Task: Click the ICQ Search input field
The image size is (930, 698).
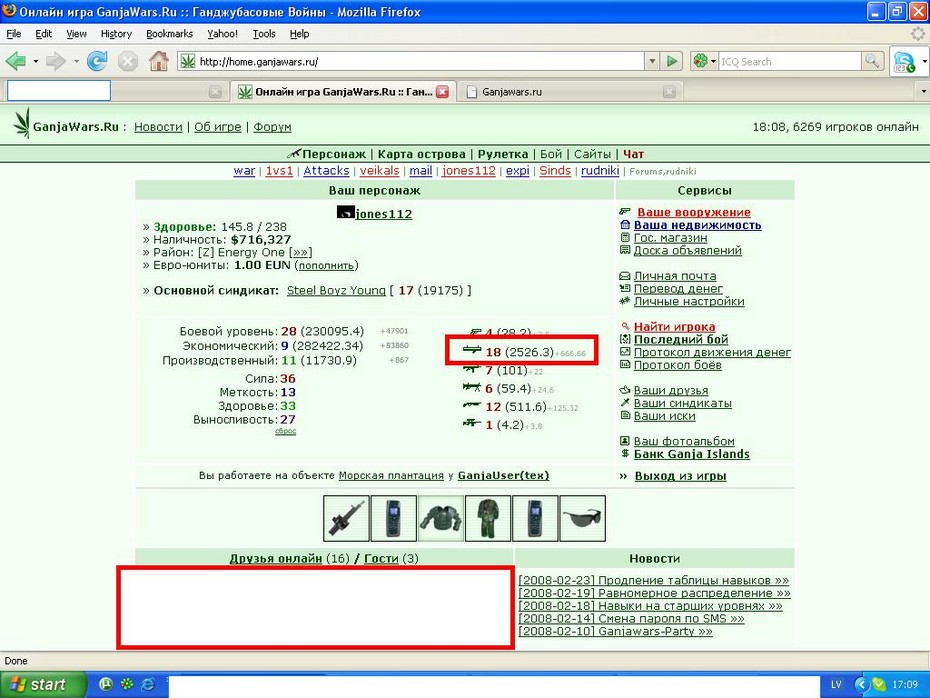Action: point(789,61)
